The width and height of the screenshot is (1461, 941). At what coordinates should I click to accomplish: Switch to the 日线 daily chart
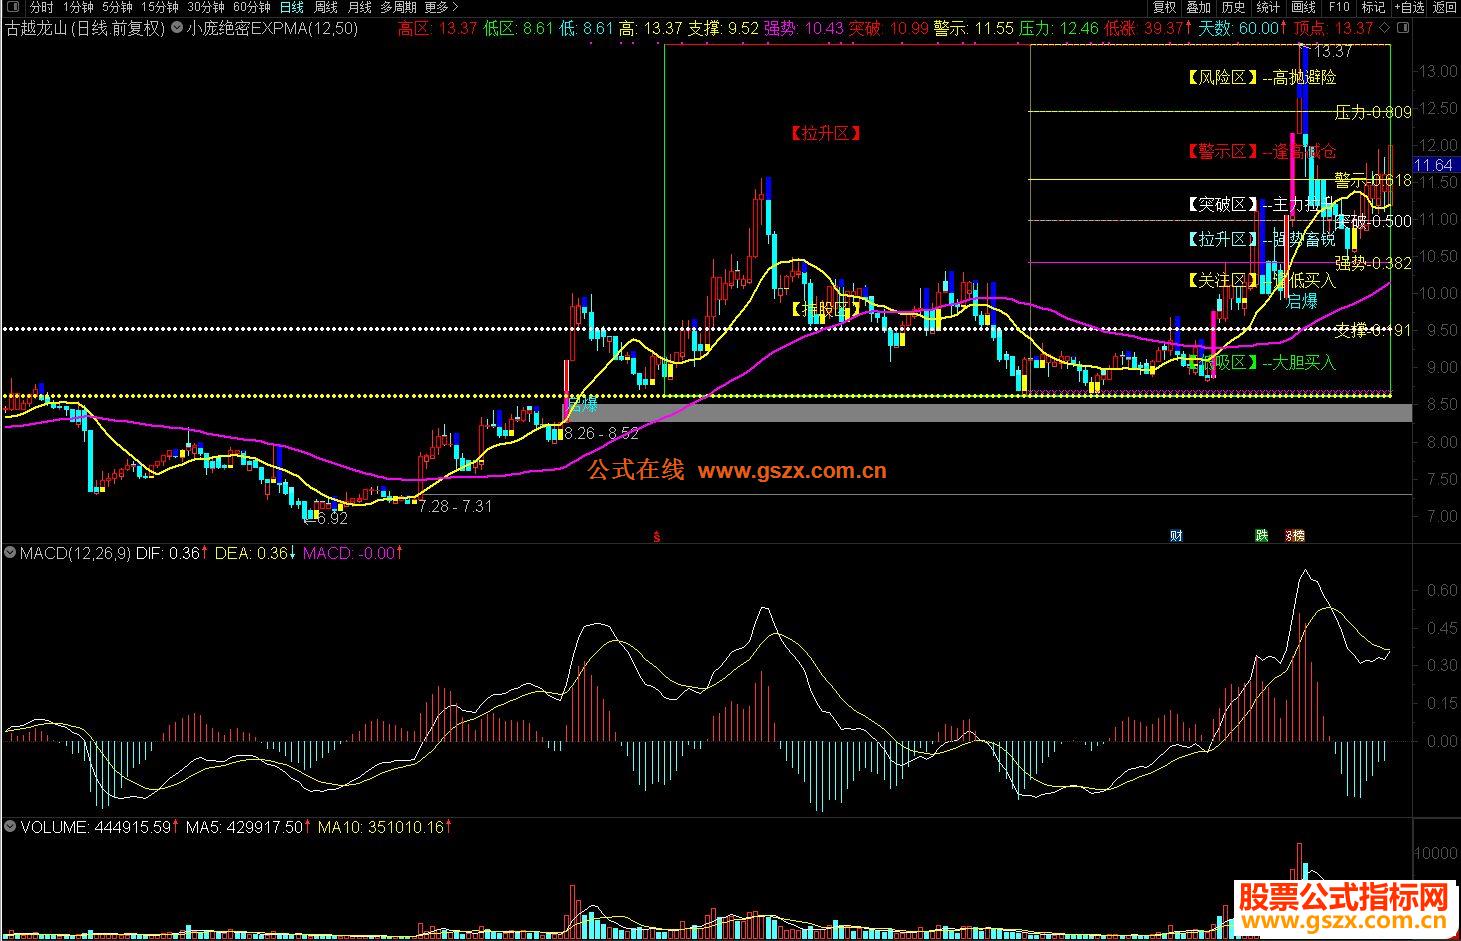pyautogui.click(x=292, y=7)
